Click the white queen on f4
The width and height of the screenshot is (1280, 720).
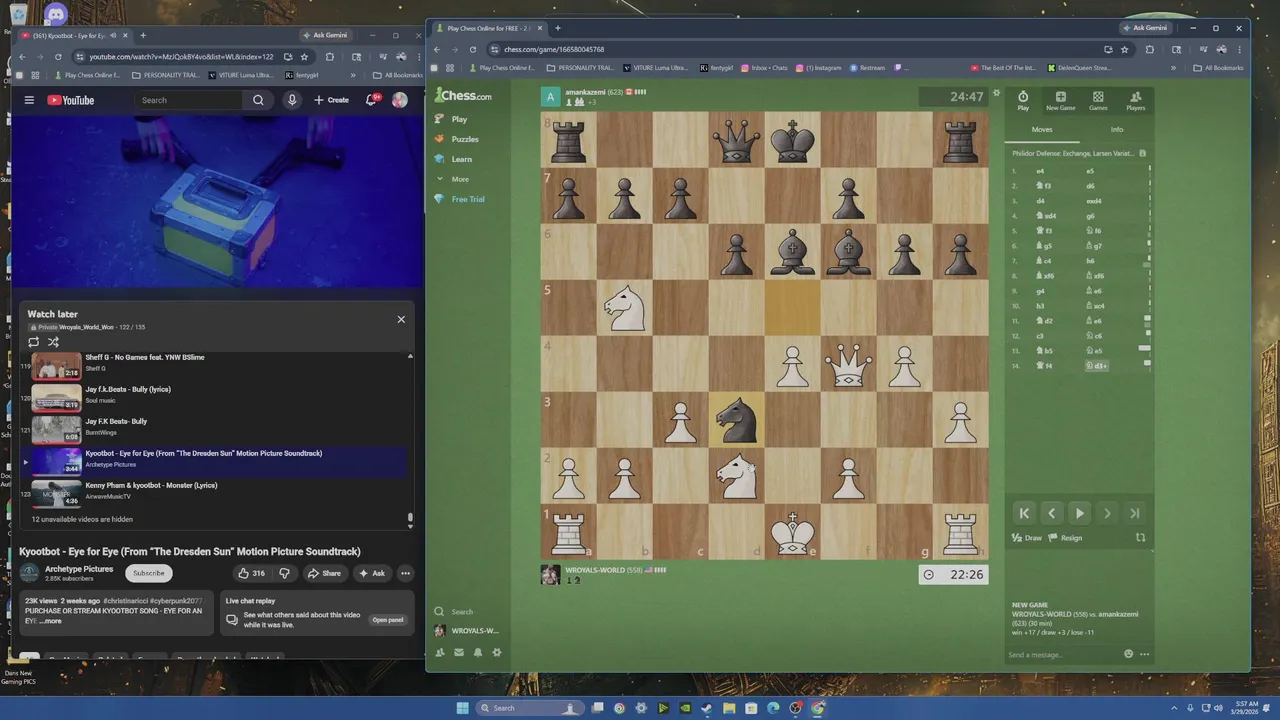(848, 363)
